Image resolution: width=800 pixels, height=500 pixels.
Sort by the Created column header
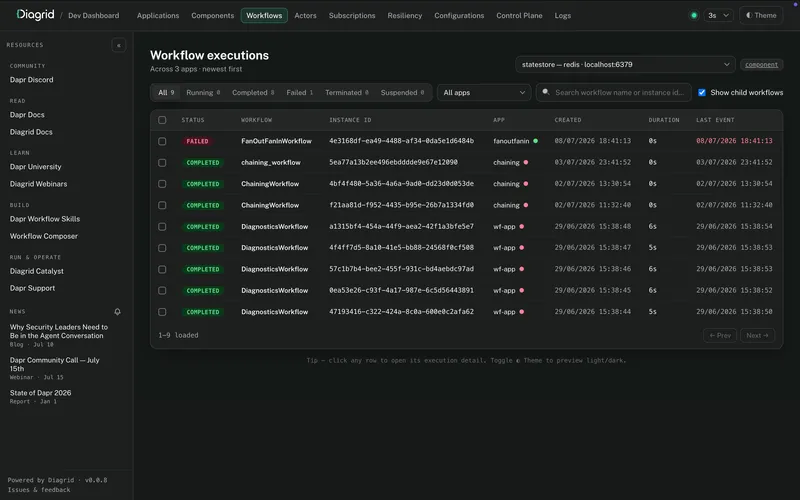click(x=568, y=120)
